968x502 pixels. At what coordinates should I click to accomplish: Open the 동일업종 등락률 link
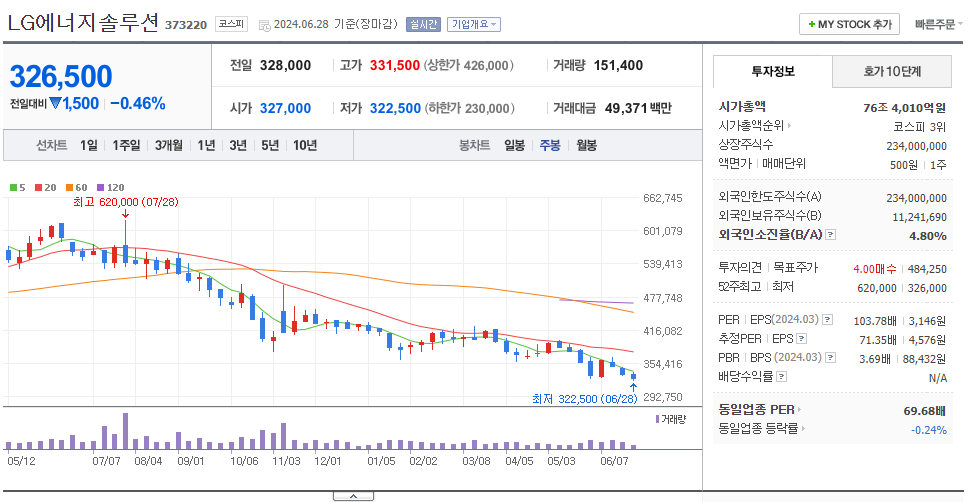tap(758, 428)
